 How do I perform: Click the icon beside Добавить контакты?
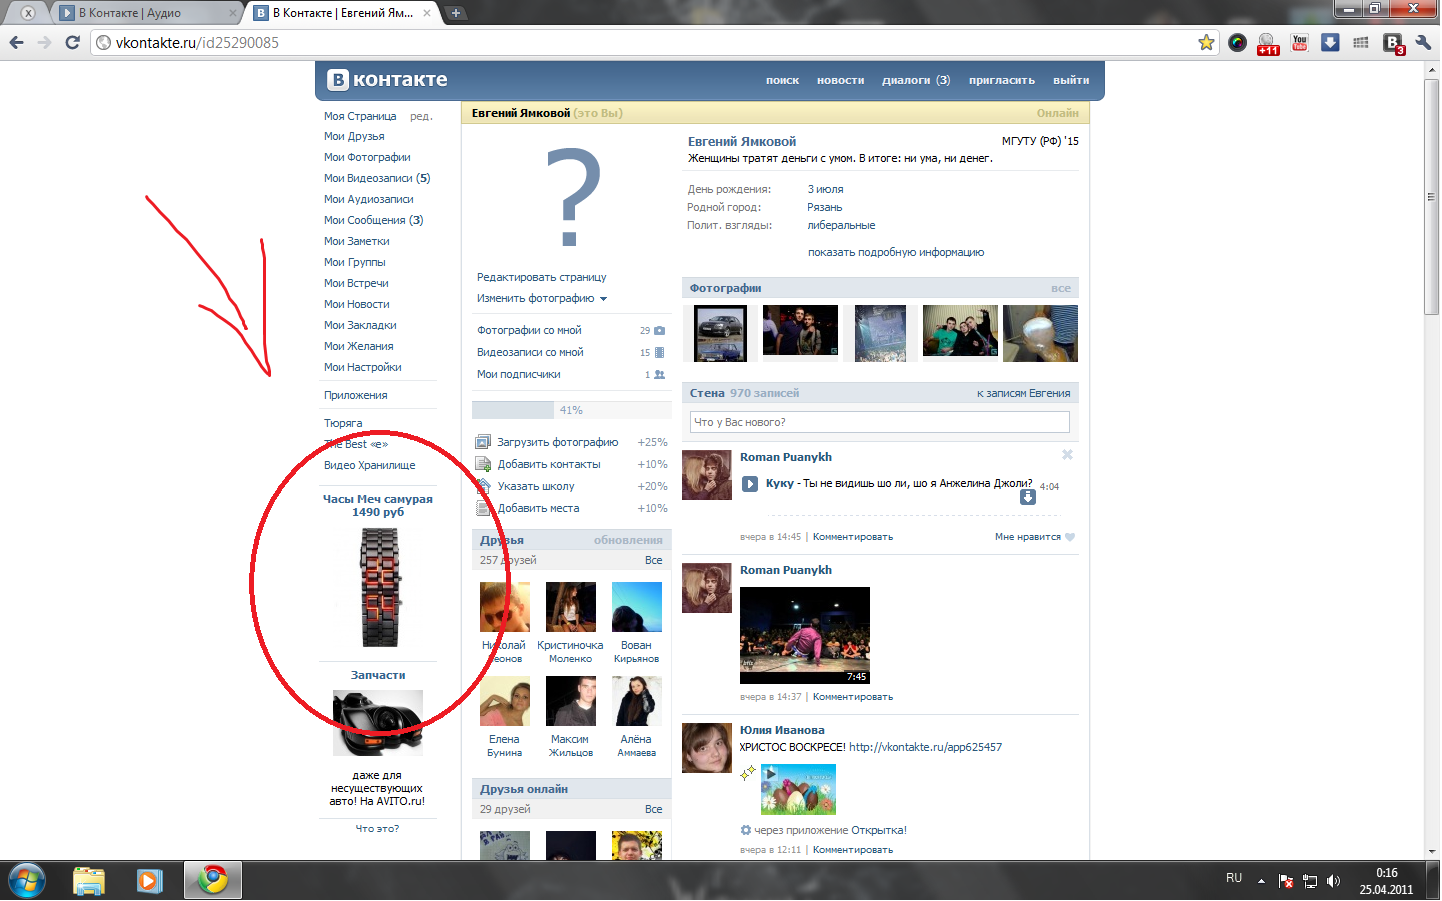pyautogui.click(x=483, y=464)
